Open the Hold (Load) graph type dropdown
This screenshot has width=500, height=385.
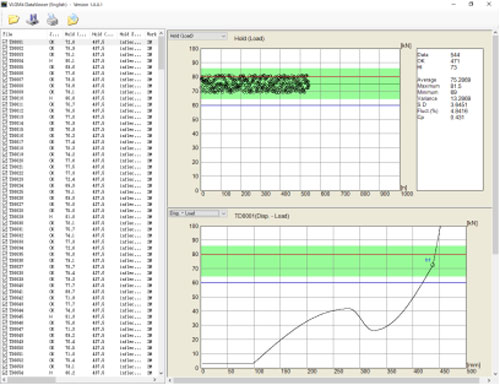coord(198,36)
